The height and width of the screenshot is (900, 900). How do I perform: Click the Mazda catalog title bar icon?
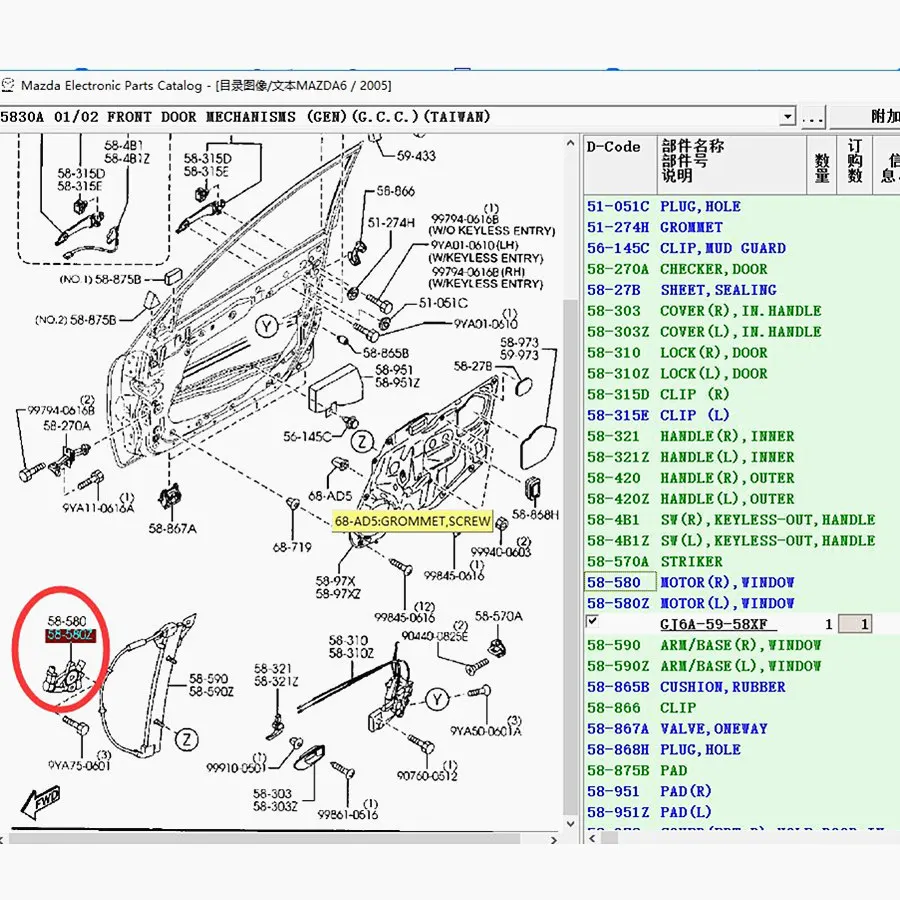pos(8,85)
